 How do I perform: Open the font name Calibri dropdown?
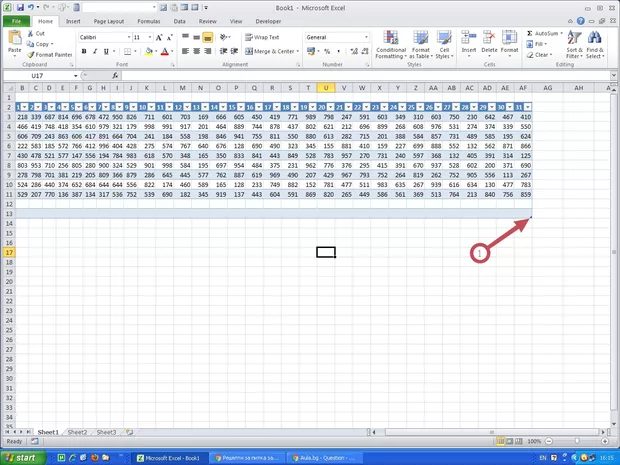pos(126,37)
